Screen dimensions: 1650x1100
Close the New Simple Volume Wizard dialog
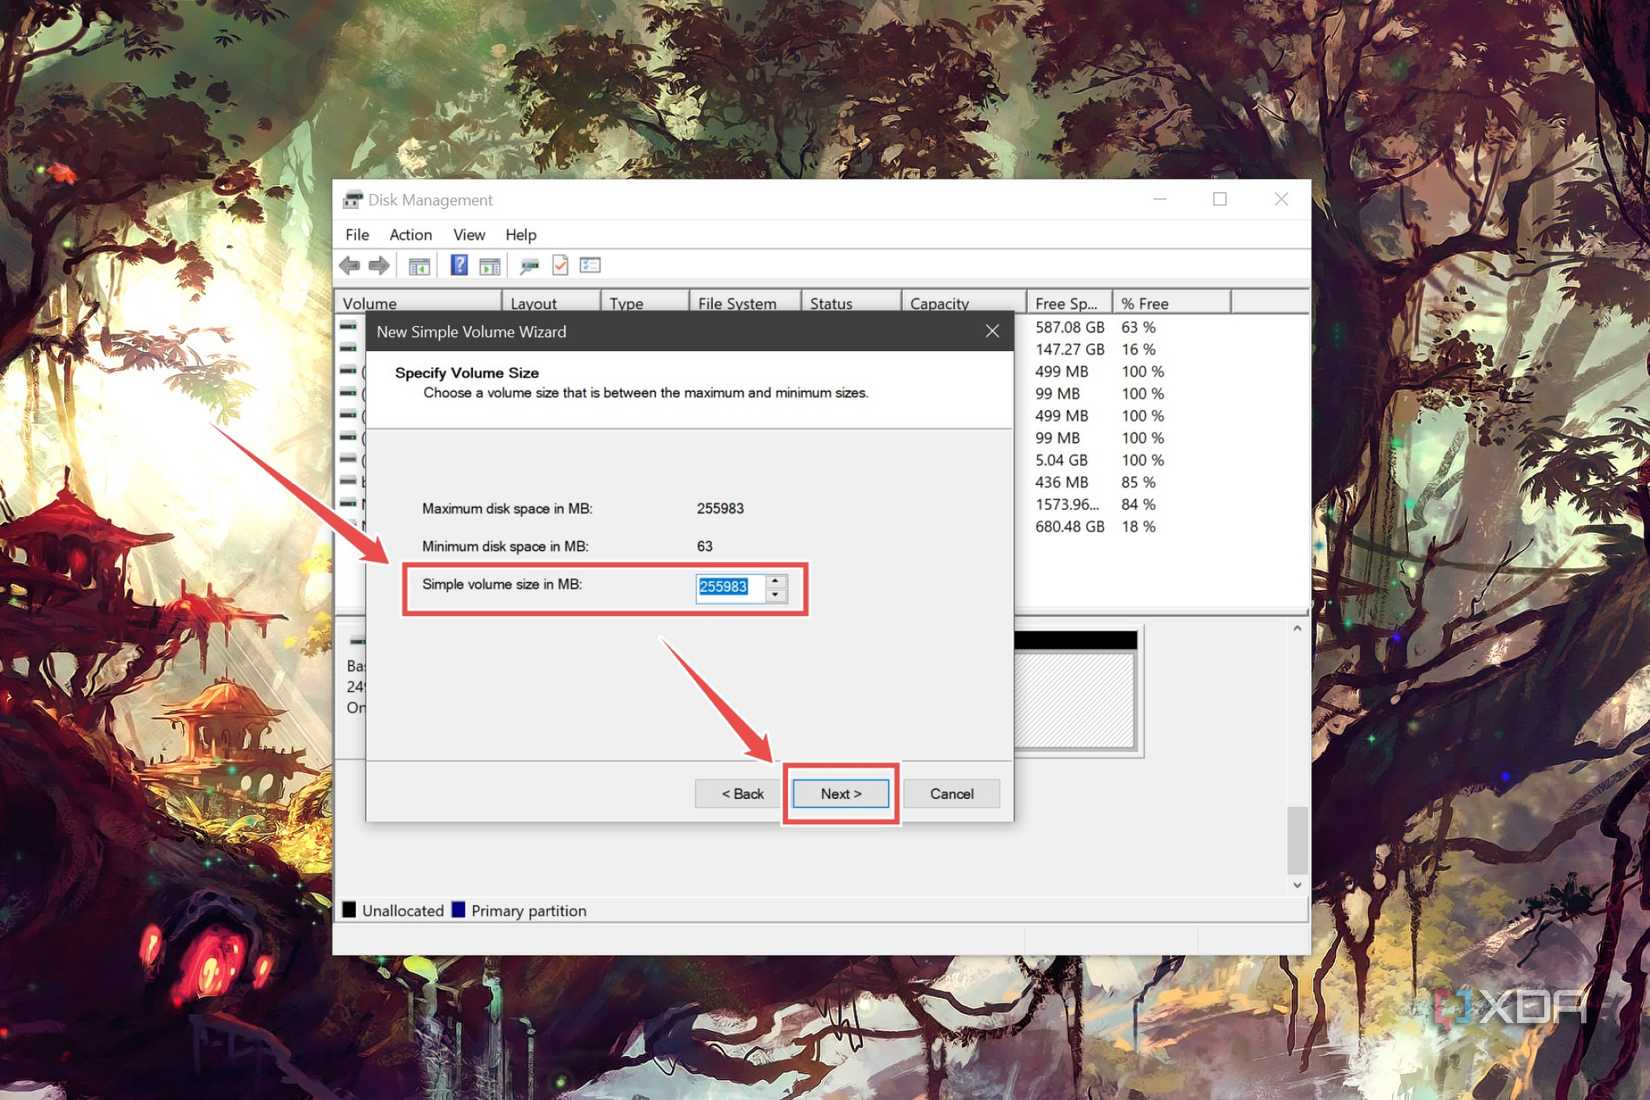pyautogui.click(x=992, y=331)
